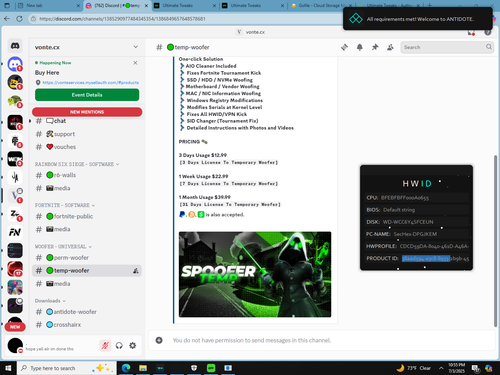Open vonte.cx server dropdown menu
The height and width of the screenshot is (375, 500).
pos(135,47)
